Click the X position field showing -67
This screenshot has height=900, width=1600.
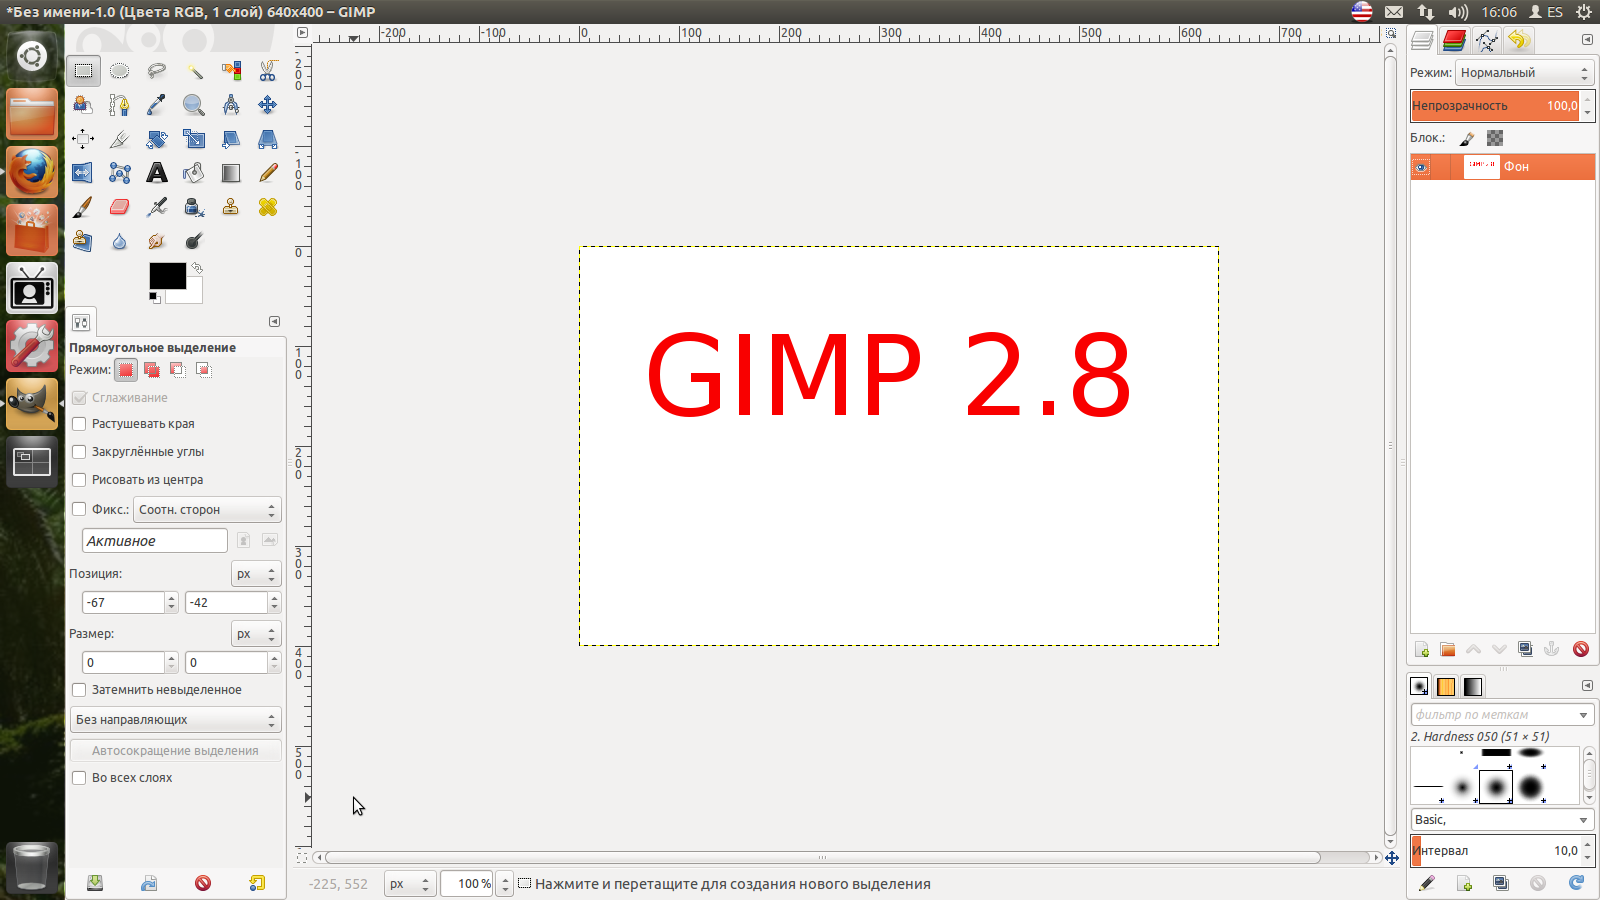pos(123,603)
